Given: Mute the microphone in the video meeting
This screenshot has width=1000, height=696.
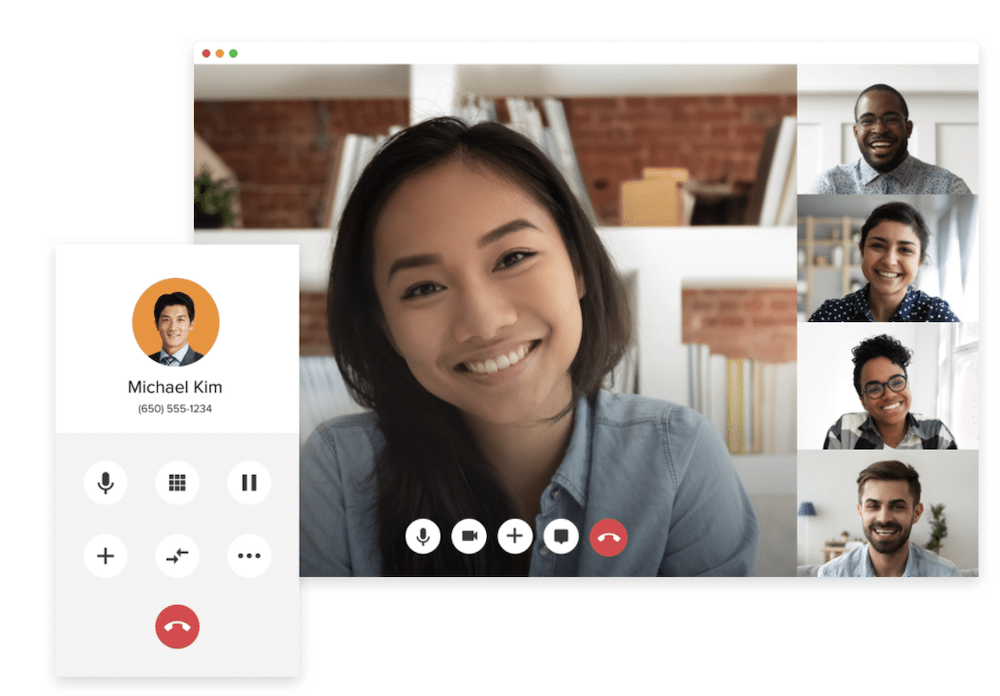Looking at the screenshot, I should point(422,536).
